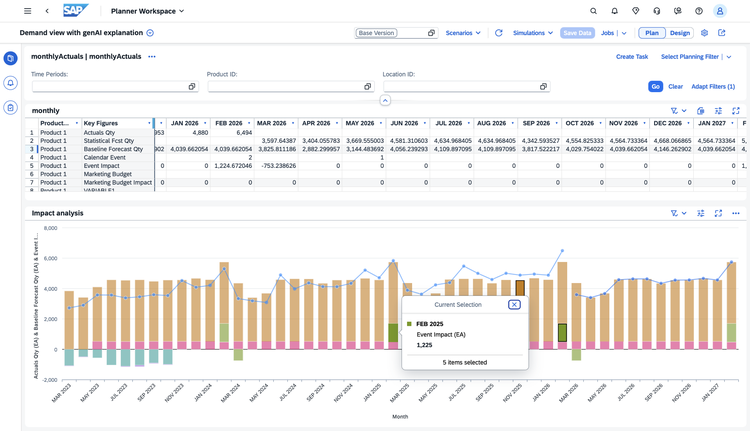Screen dimensions: 750x431
Task: Open the diamond-shaped icon in header
Action: point(635,11)
